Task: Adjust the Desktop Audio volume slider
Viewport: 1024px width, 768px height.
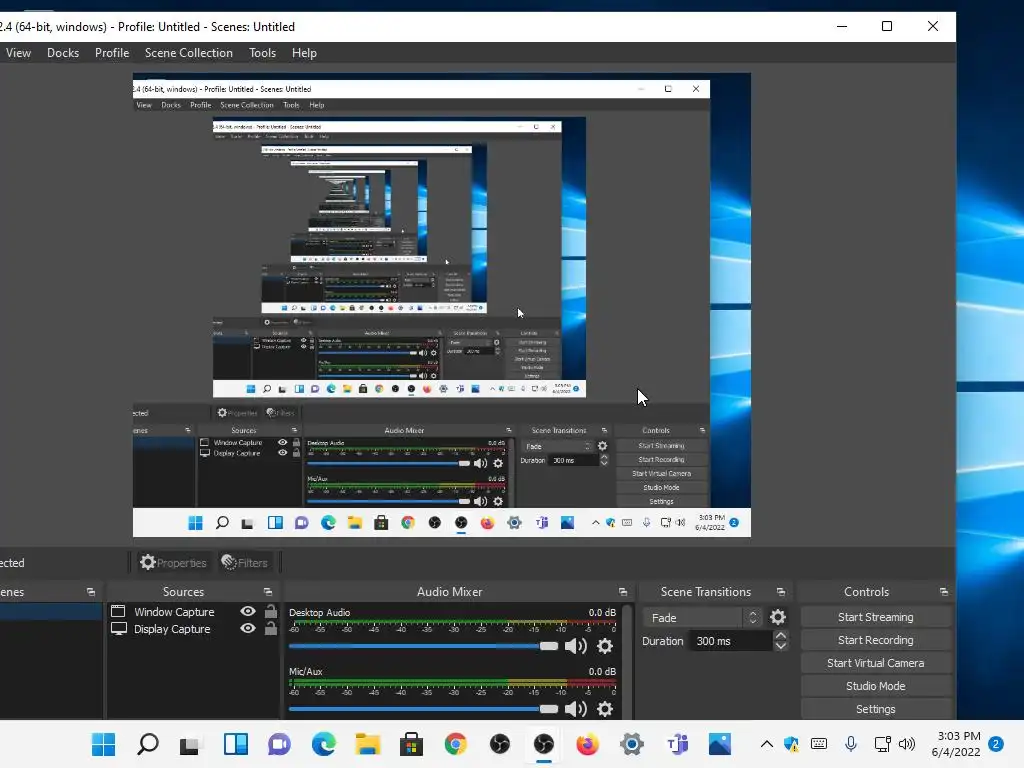Action: (x=423, y=647)
